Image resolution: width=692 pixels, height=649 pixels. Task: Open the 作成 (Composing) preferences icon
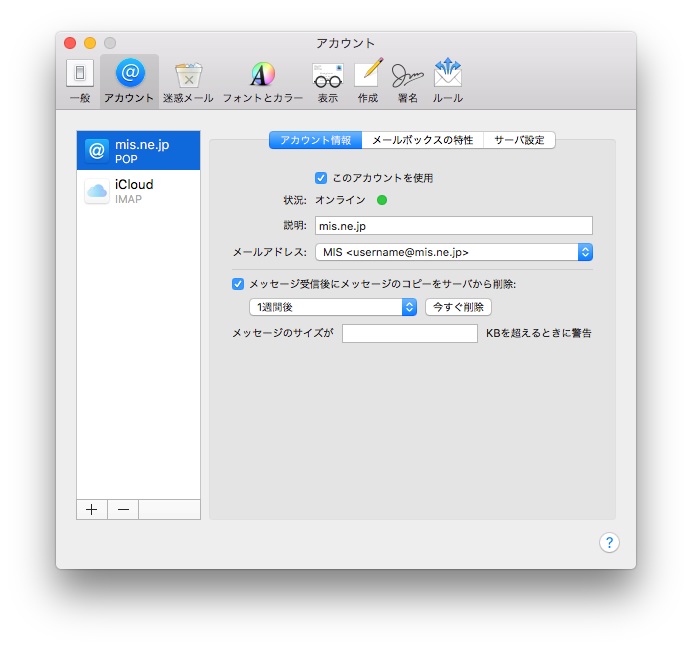368,82
